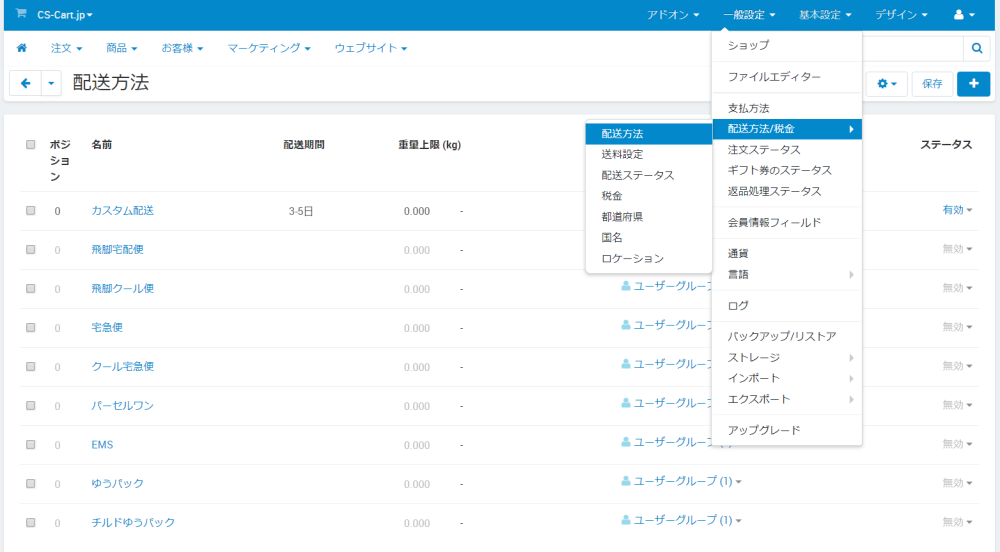Open the CS-Cart.jp store dropdown
This screenshot has height=552, width=1000.
64,15
